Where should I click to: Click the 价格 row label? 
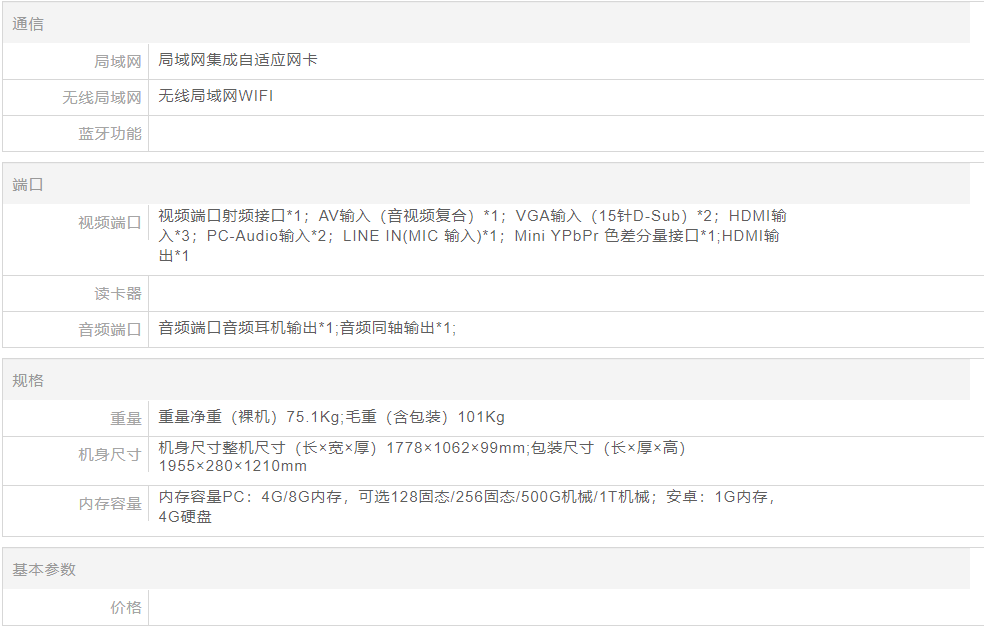[125, 608]
